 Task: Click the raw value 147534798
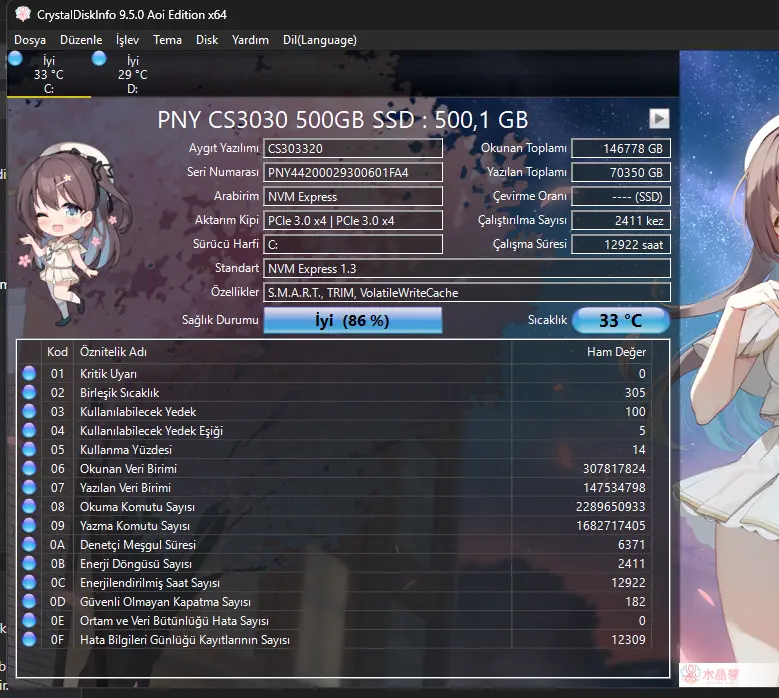click(x=614, y=488)
